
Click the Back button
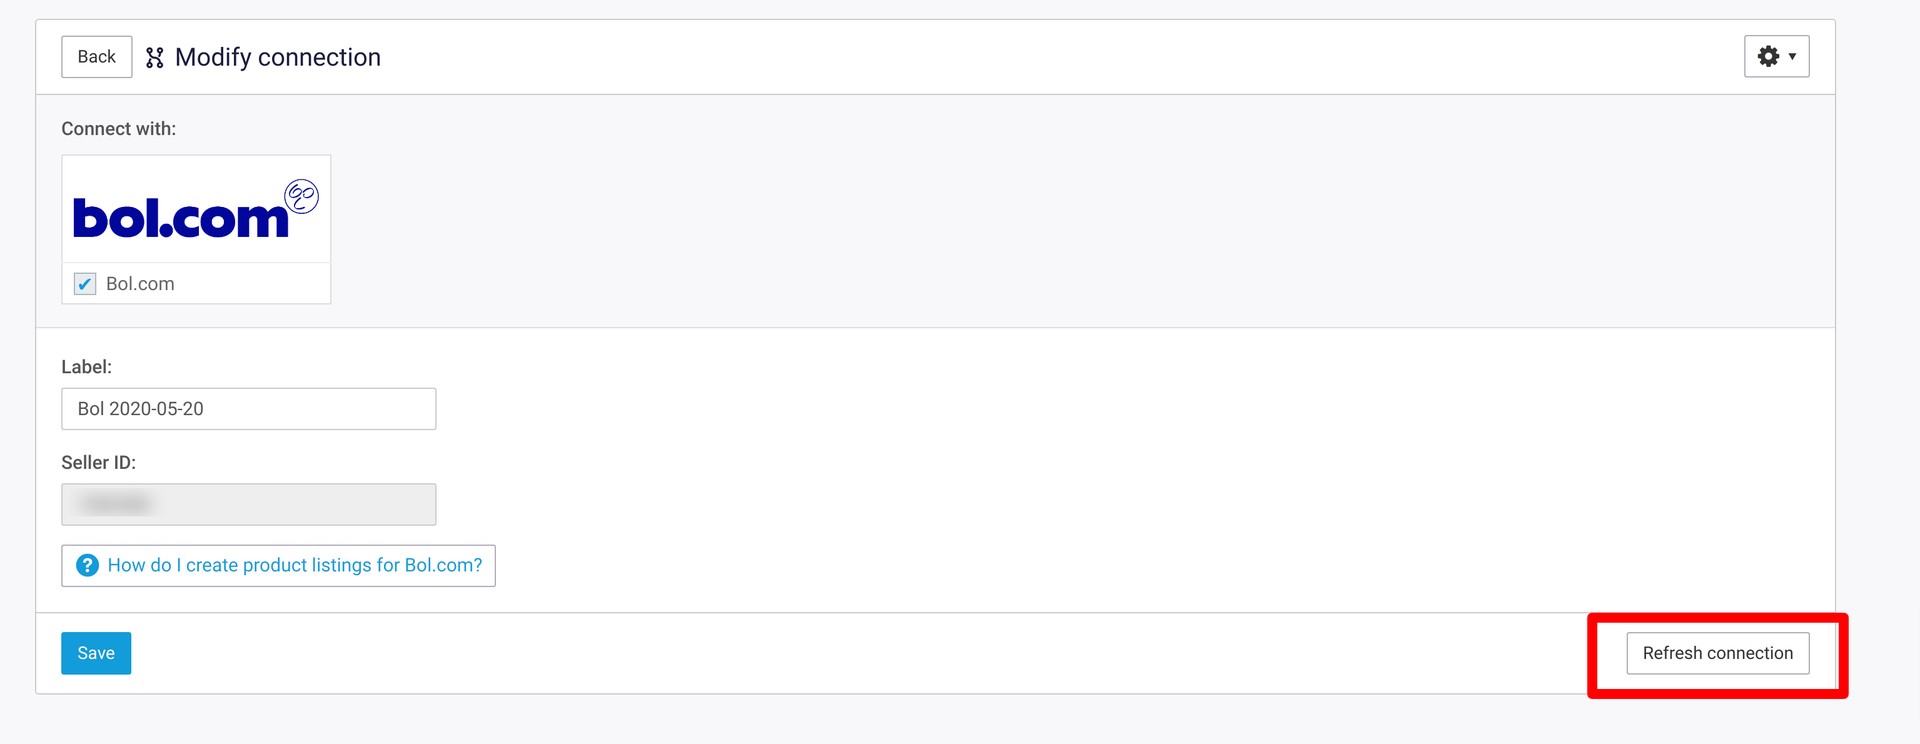point(96,57)
